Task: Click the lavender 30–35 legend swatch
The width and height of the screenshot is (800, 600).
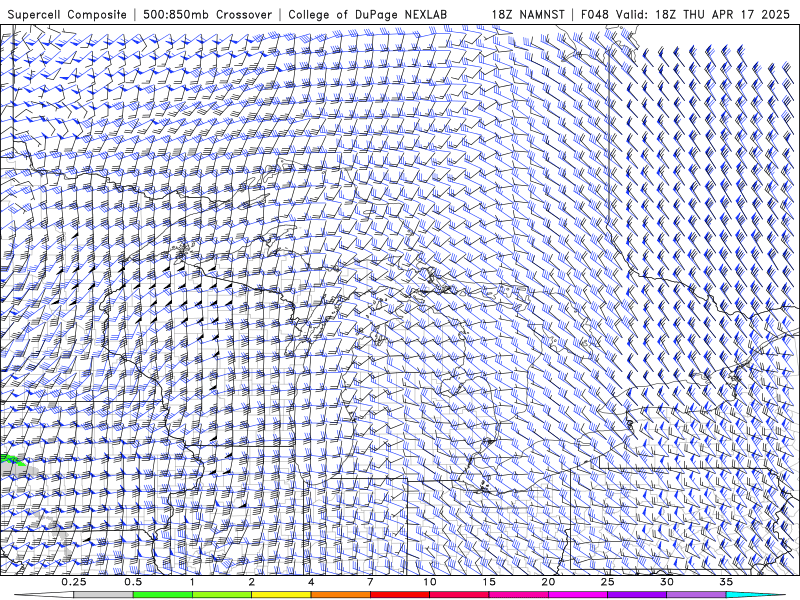Action: pyautogui.click(x=696, y=595)
